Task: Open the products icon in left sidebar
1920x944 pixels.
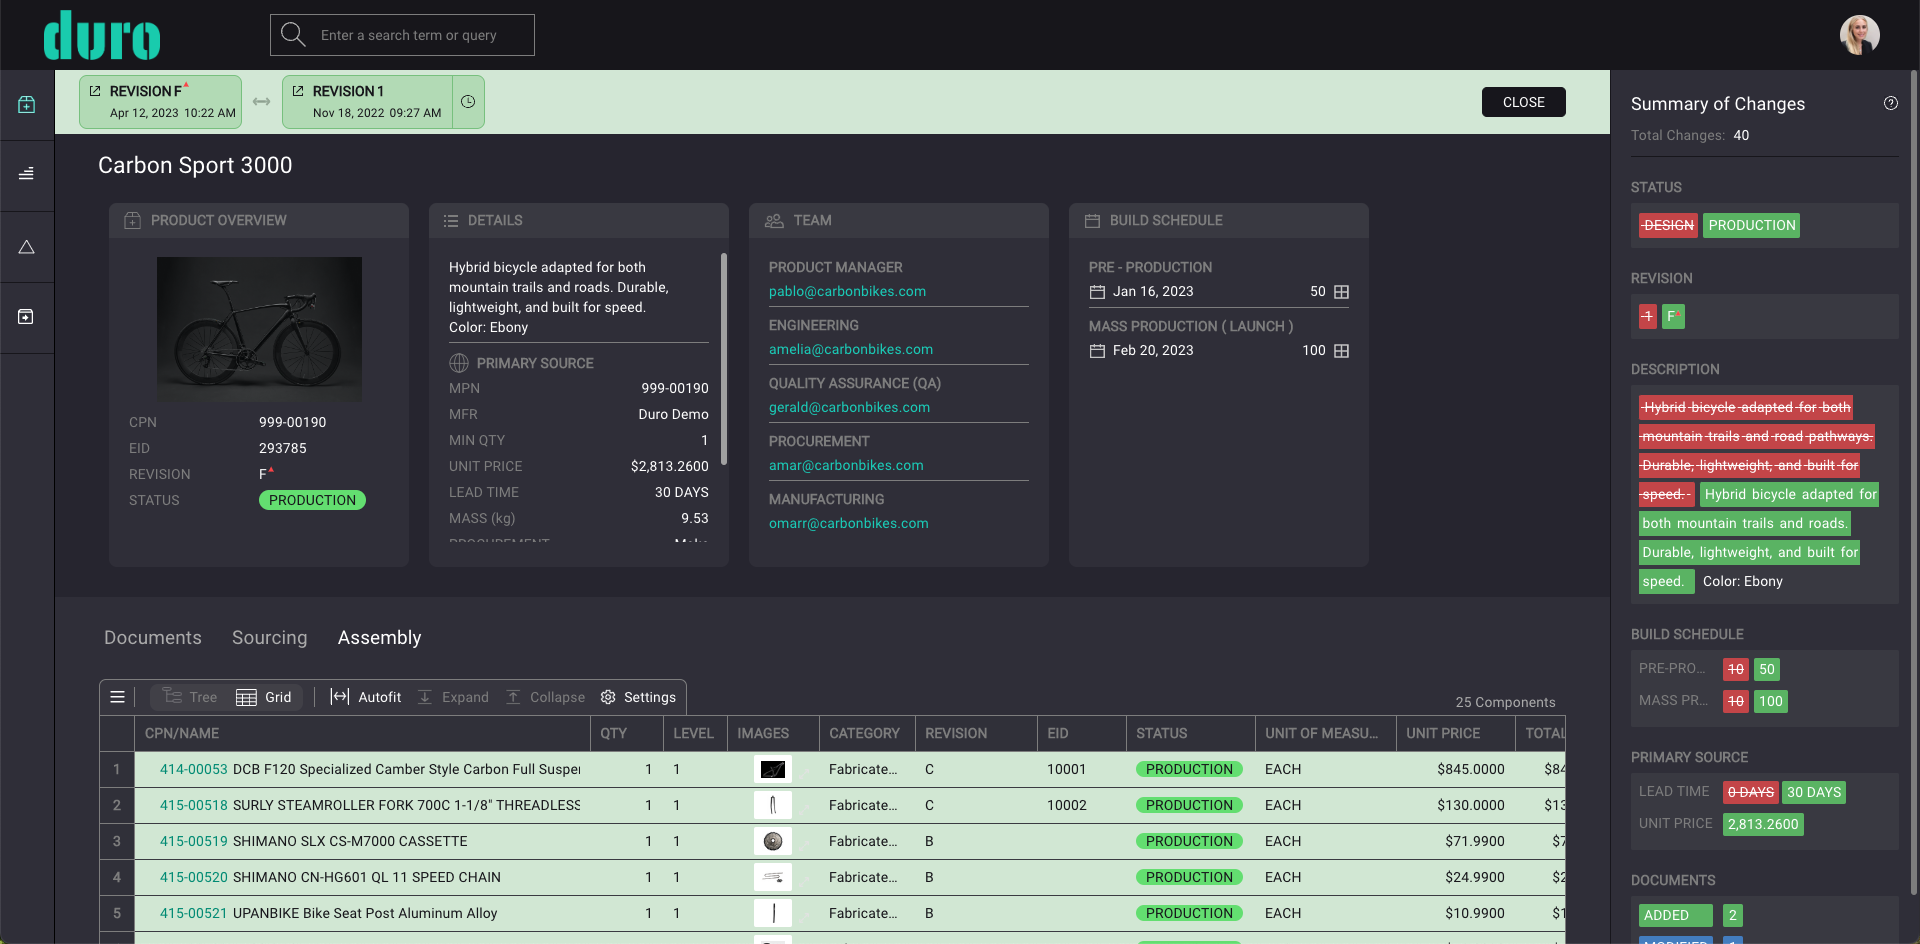Action: point(27,105)
